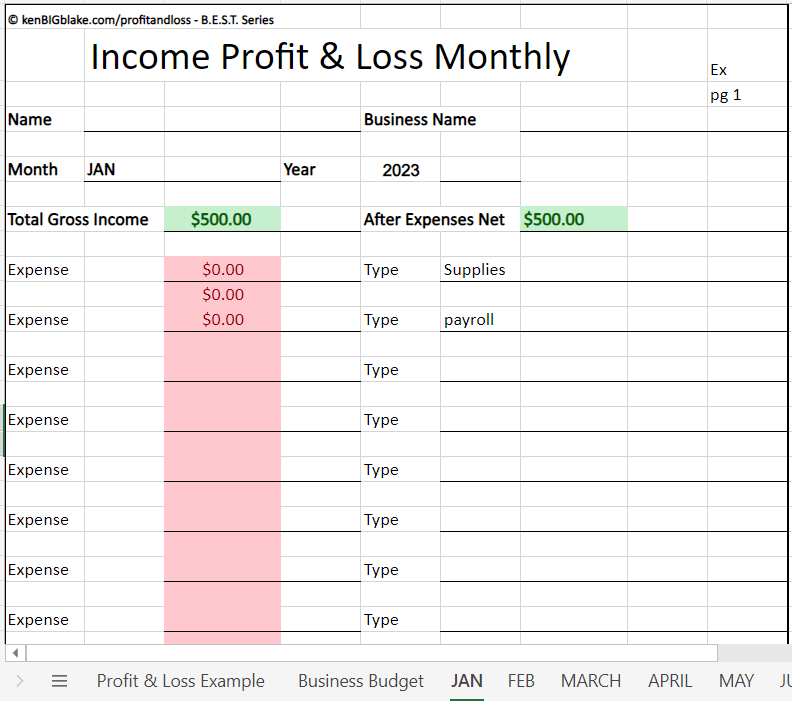Click the horizontal scrollbar left arrow
792x701 pixels.
click(15, 653)
